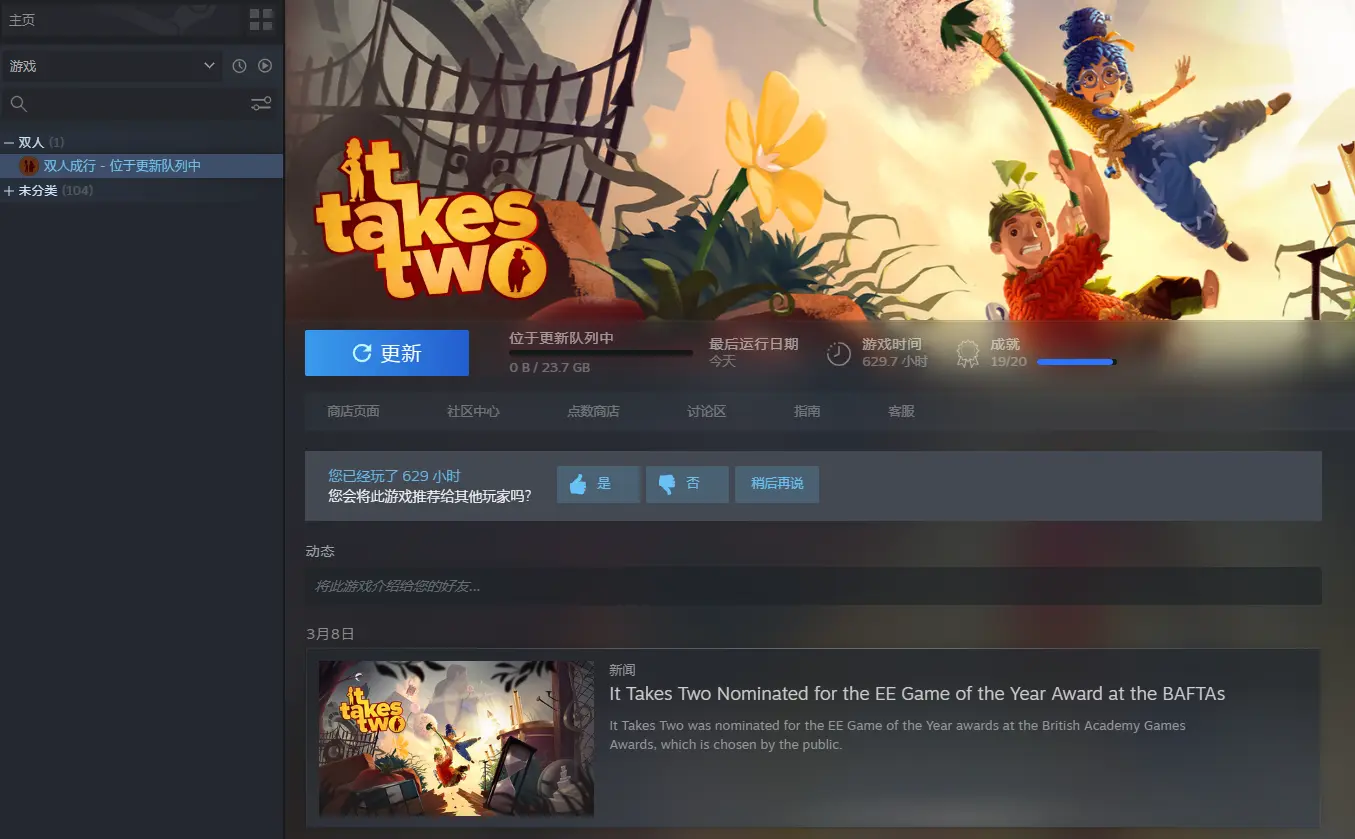Open the recent activity clock icon
The image size is (1355, 839).
pyautogui.click(x=239, y=66)
